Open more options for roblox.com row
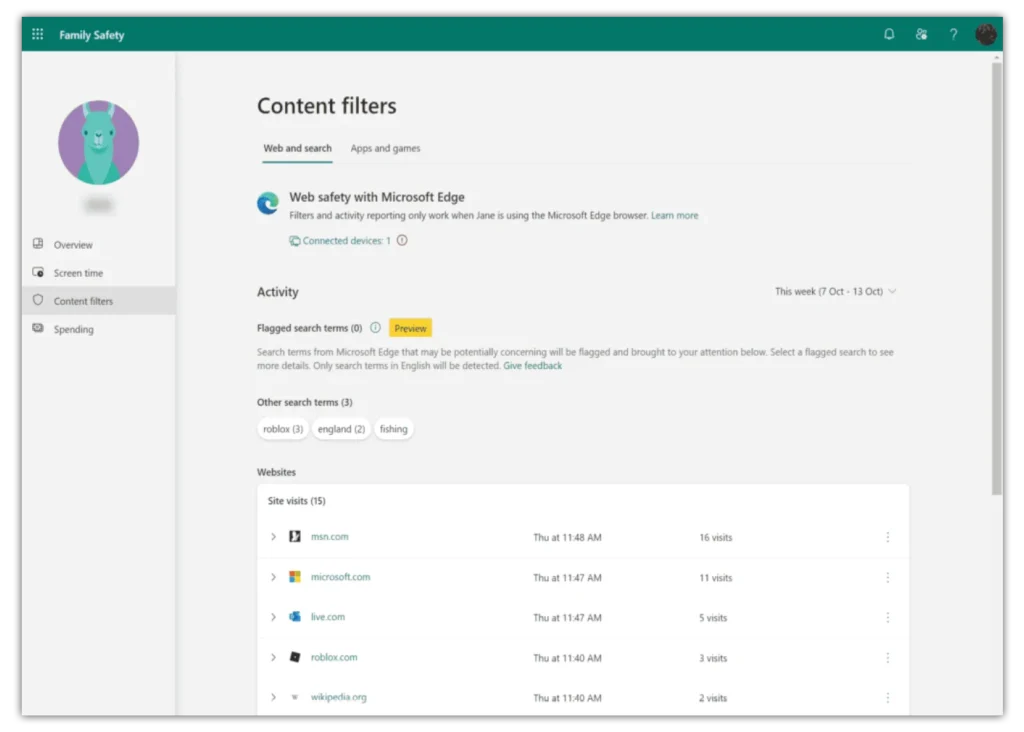The width and height of the screenshot is (1024, 732). click(888, 658)
